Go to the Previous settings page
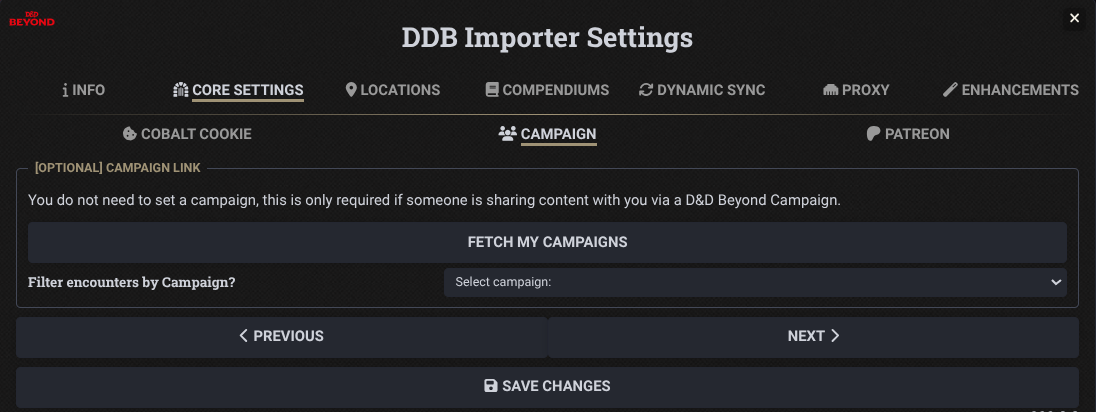The image size is (1096, 412). (282, 336)
